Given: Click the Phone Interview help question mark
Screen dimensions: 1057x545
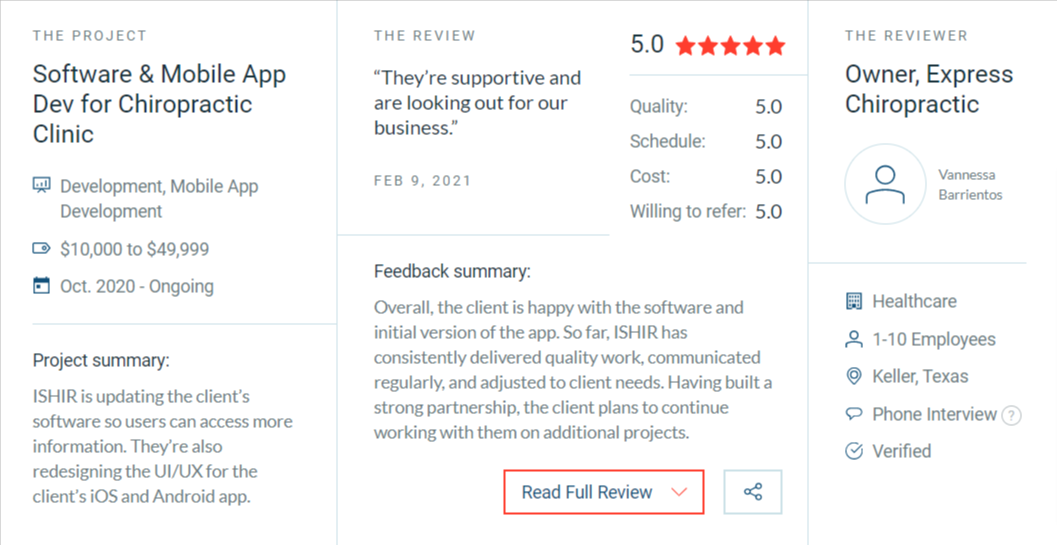Looking at the screenshot, I should (1011, 415).
